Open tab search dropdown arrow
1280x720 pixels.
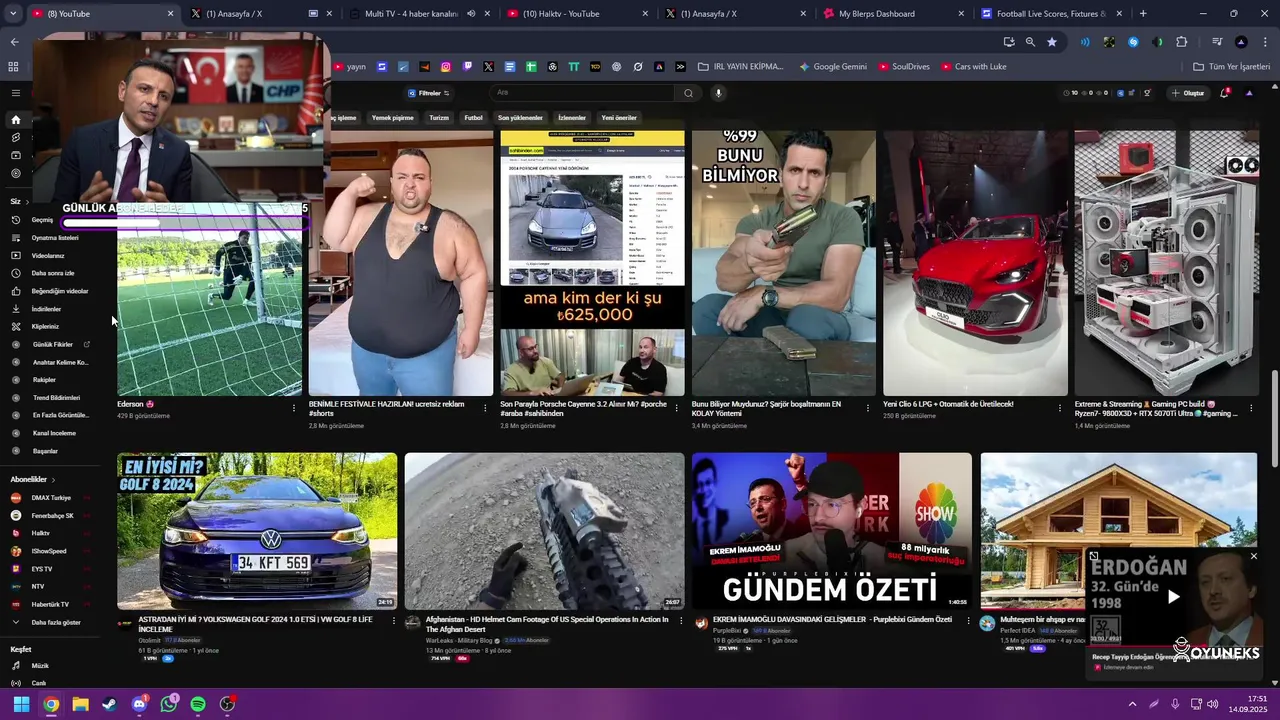[x=13, y=14]
